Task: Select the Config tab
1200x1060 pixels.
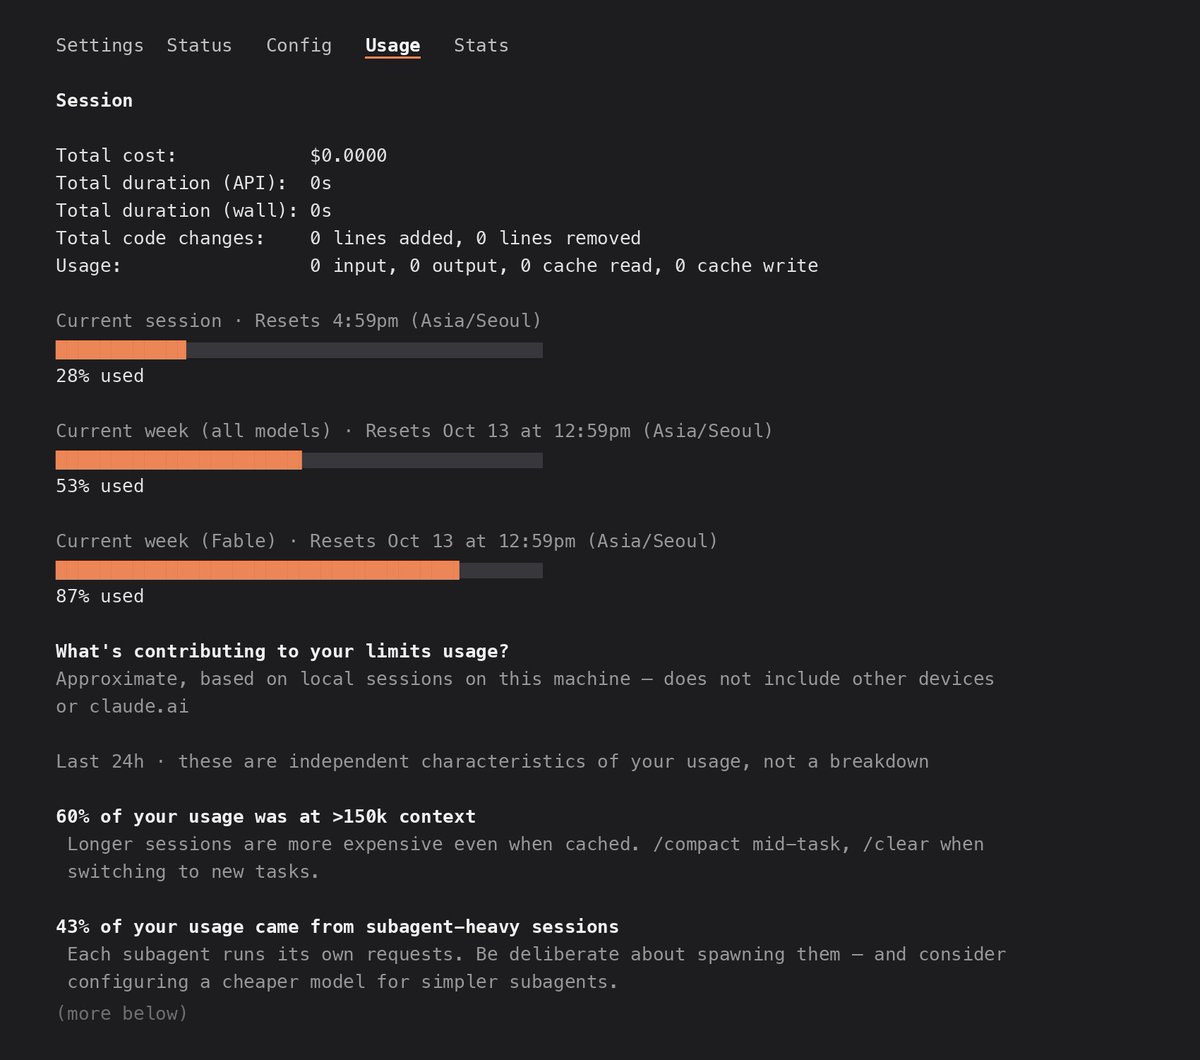Action: point(299,45)
